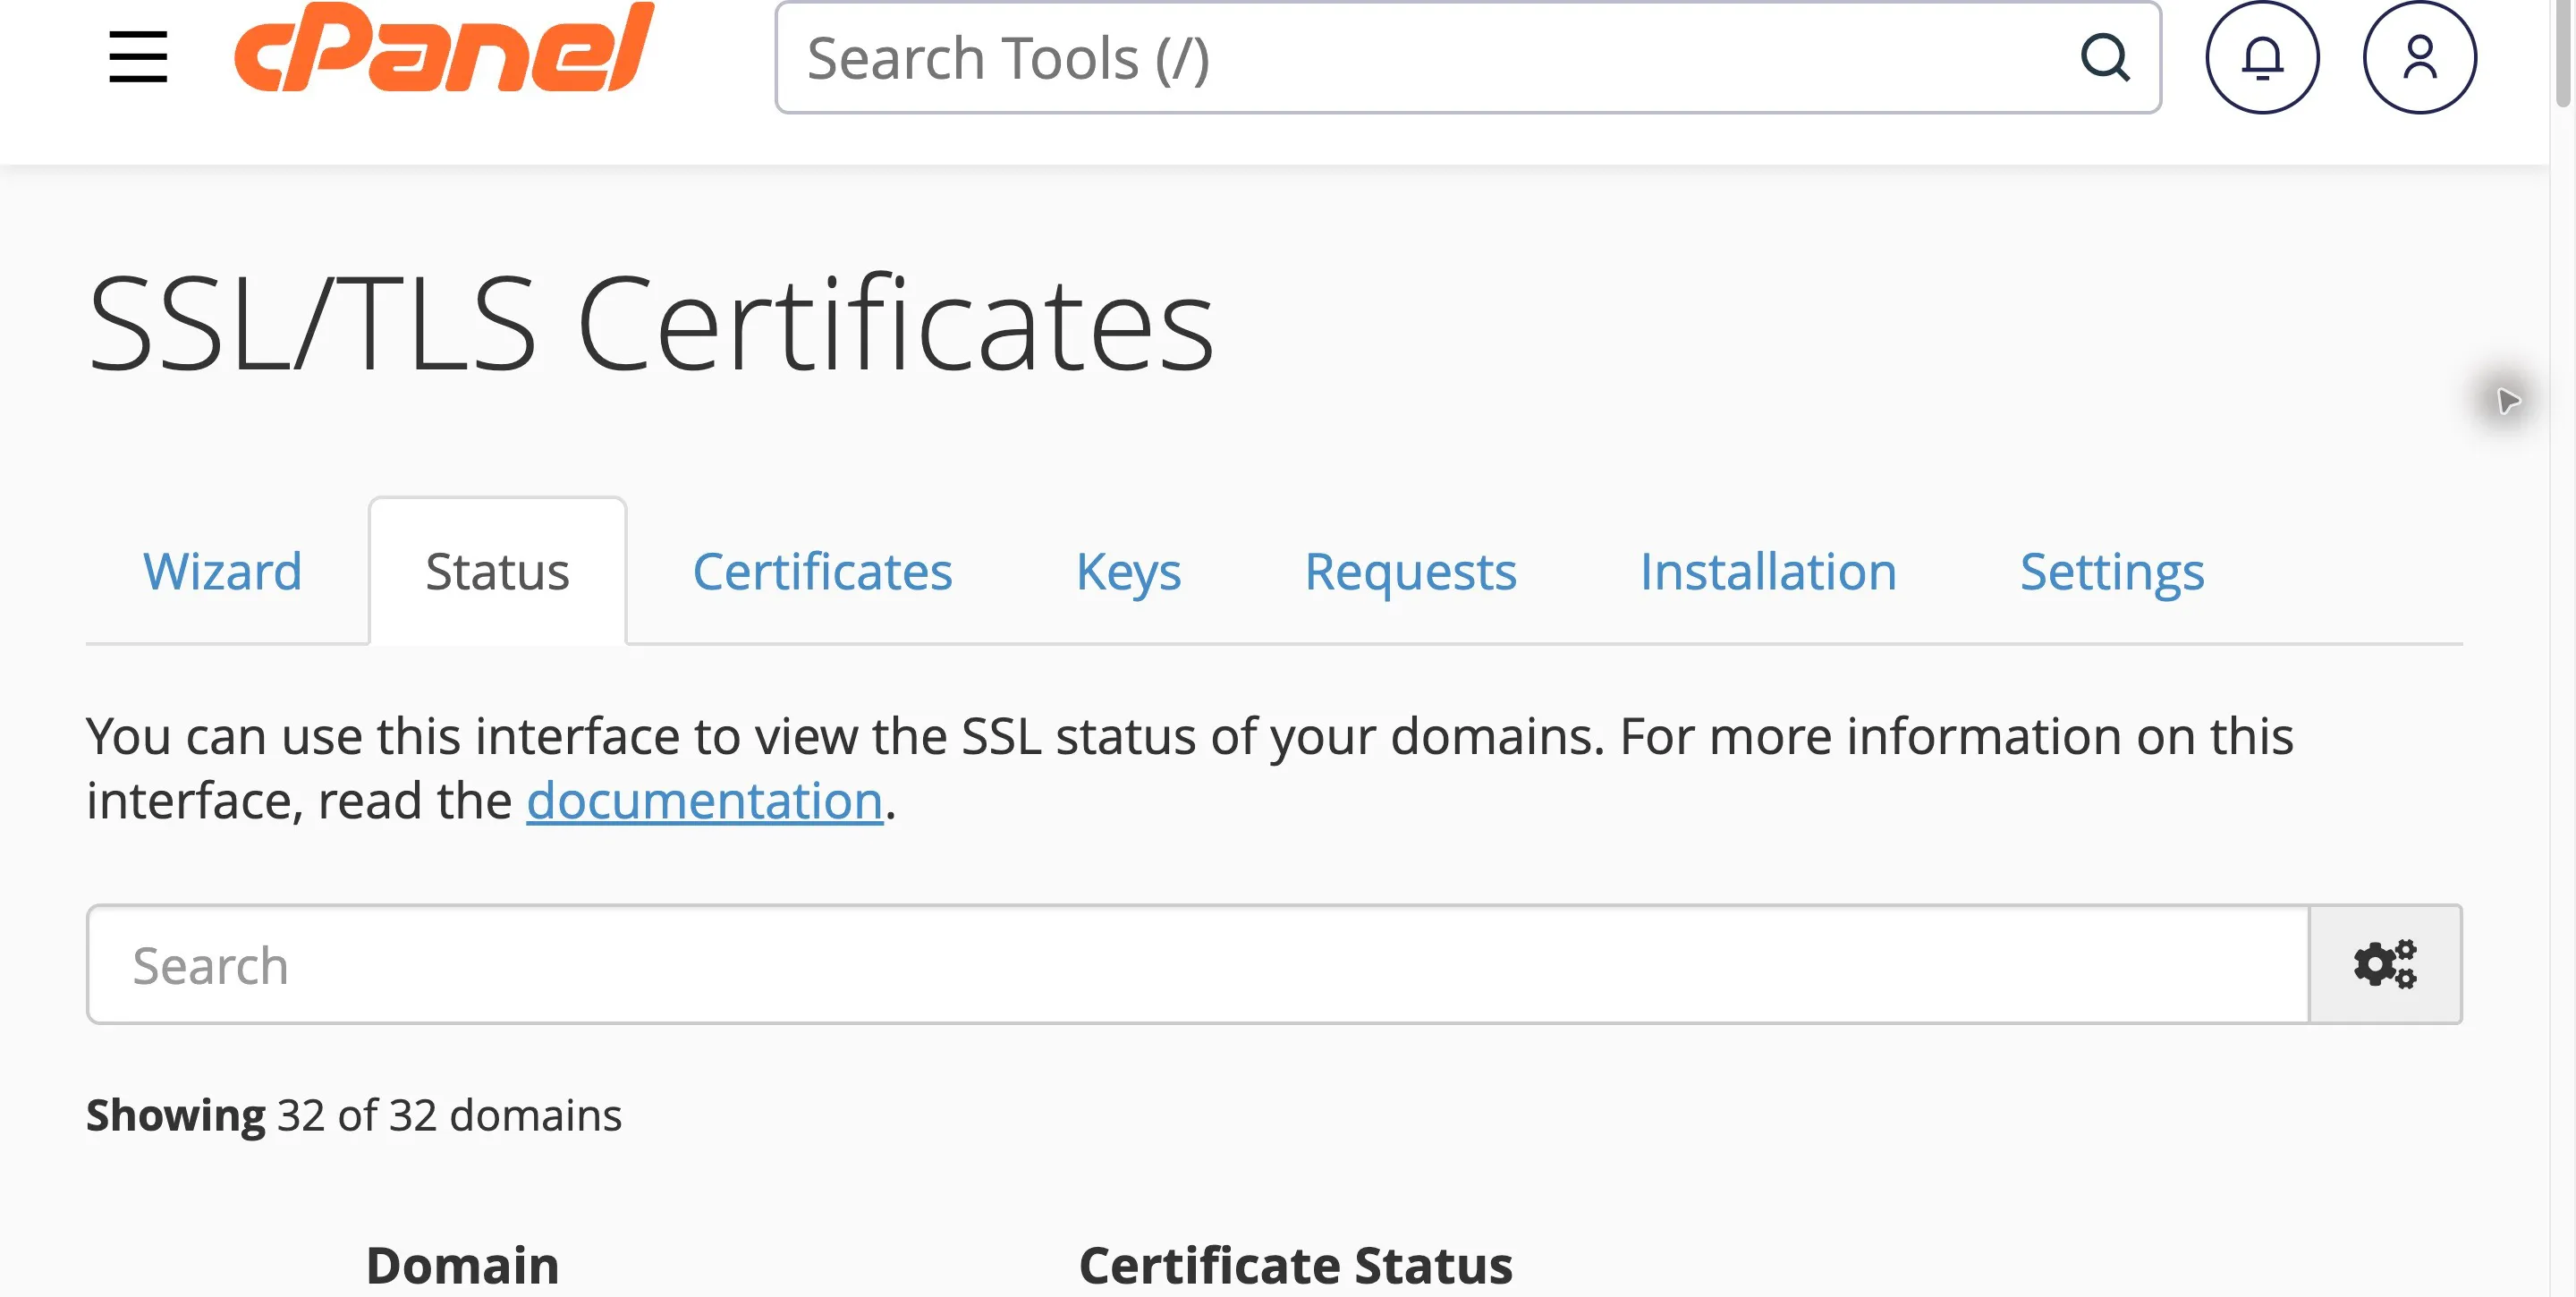Open the hamburger navigation menu
Screen dimensions: 2576x1297
[138, 57]
